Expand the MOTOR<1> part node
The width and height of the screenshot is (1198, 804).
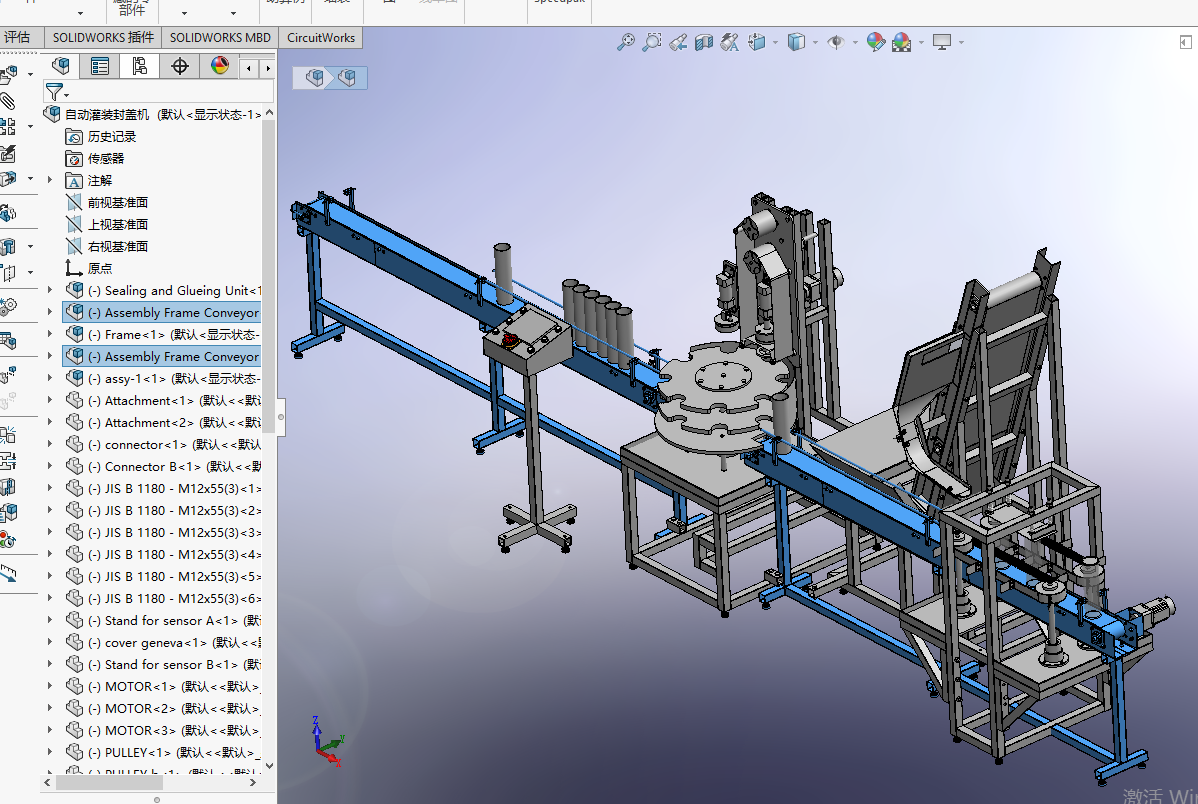tap(50, 686)
